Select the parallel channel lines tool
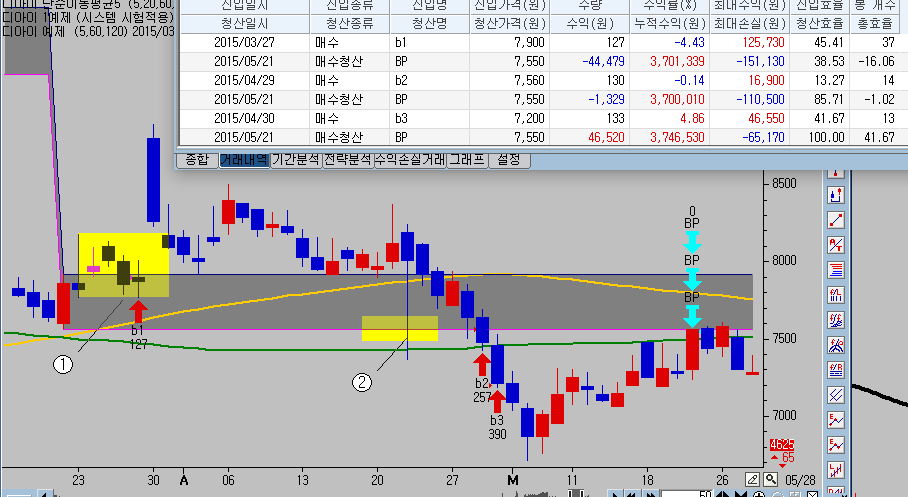Screen dimensions: 908x497 (836, 394)
